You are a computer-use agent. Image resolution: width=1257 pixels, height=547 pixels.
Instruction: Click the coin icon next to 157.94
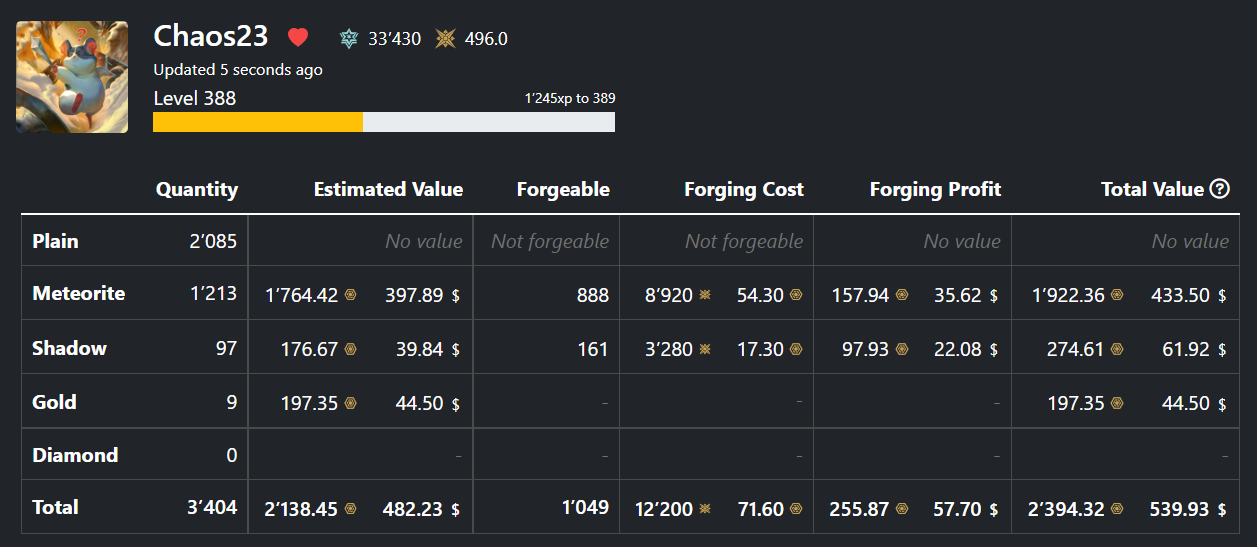coord(902,295)
